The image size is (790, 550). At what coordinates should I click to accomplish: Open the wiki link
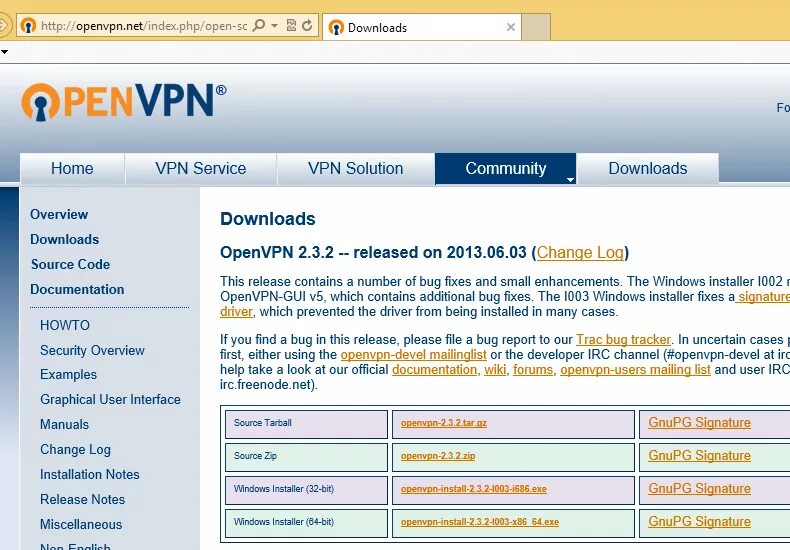[x=495, y=370]
